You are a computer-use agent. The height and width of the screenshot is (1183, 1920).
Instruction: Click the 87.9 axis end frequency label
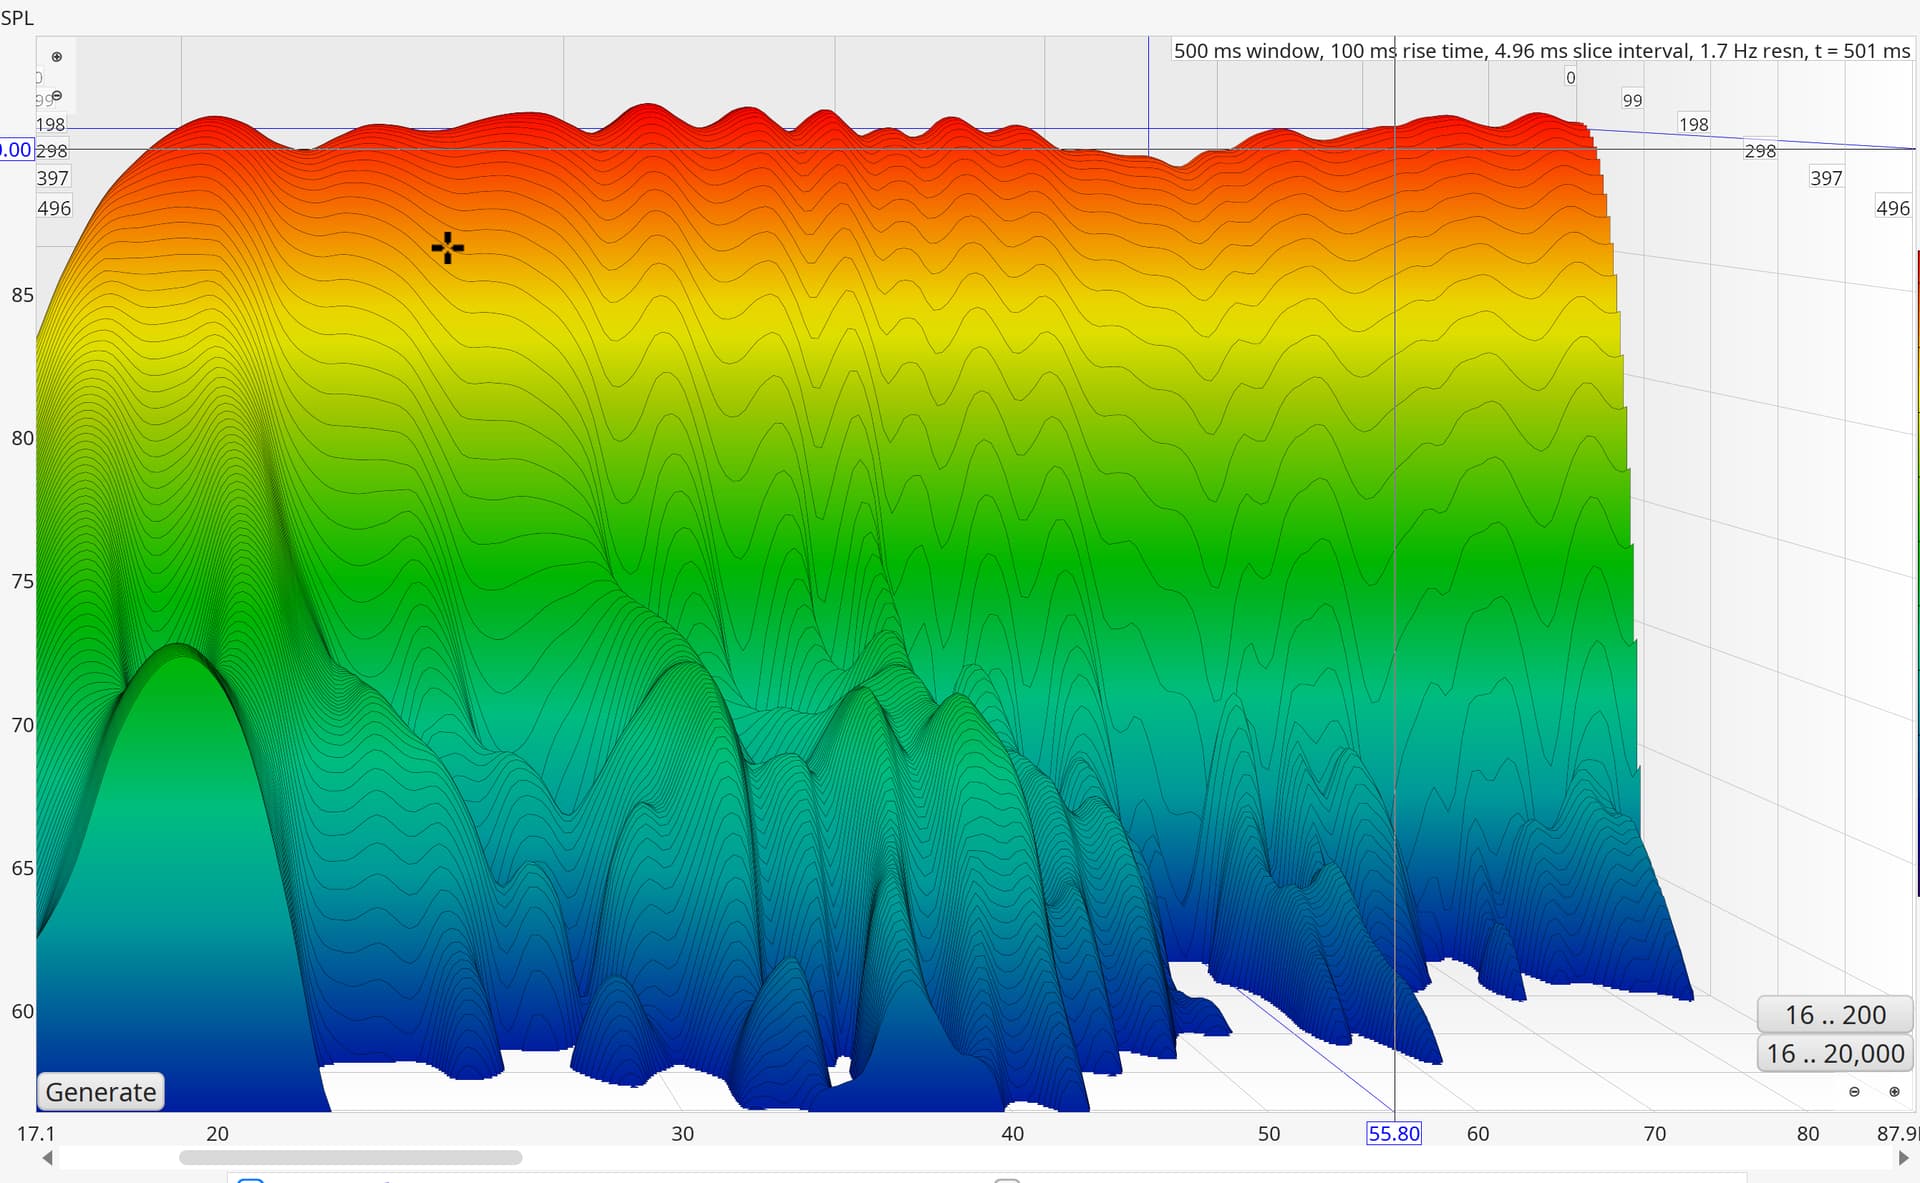[x=1897, y=1134]
